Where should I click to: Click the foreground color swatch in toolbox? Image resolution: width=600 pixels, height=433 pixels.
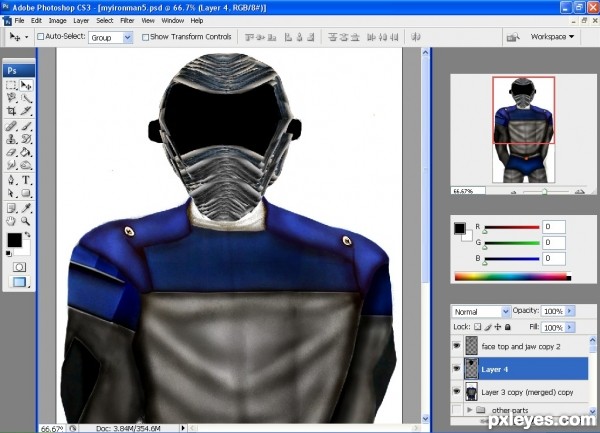pos(14,240)
